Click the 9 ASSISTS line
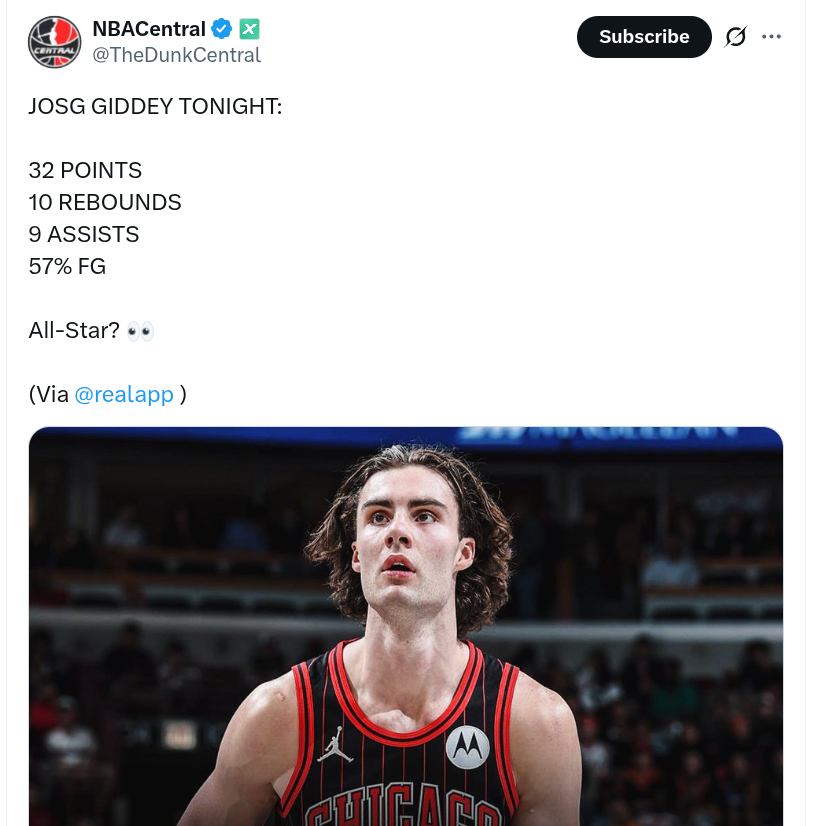Screen dimensions: 818x826 click(84, 234)
